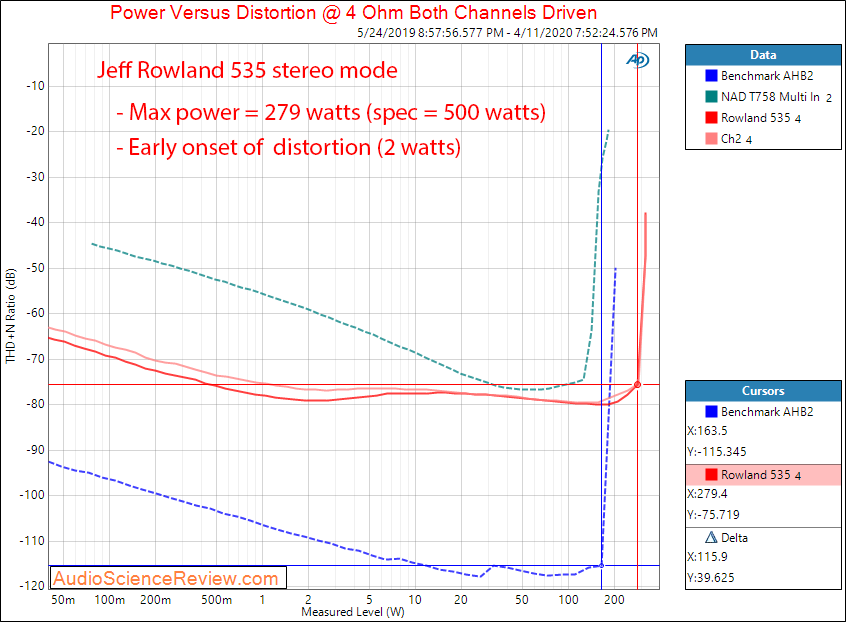
Task: Click the X:163.5 cursor value
Action: (x=707, y=431)
